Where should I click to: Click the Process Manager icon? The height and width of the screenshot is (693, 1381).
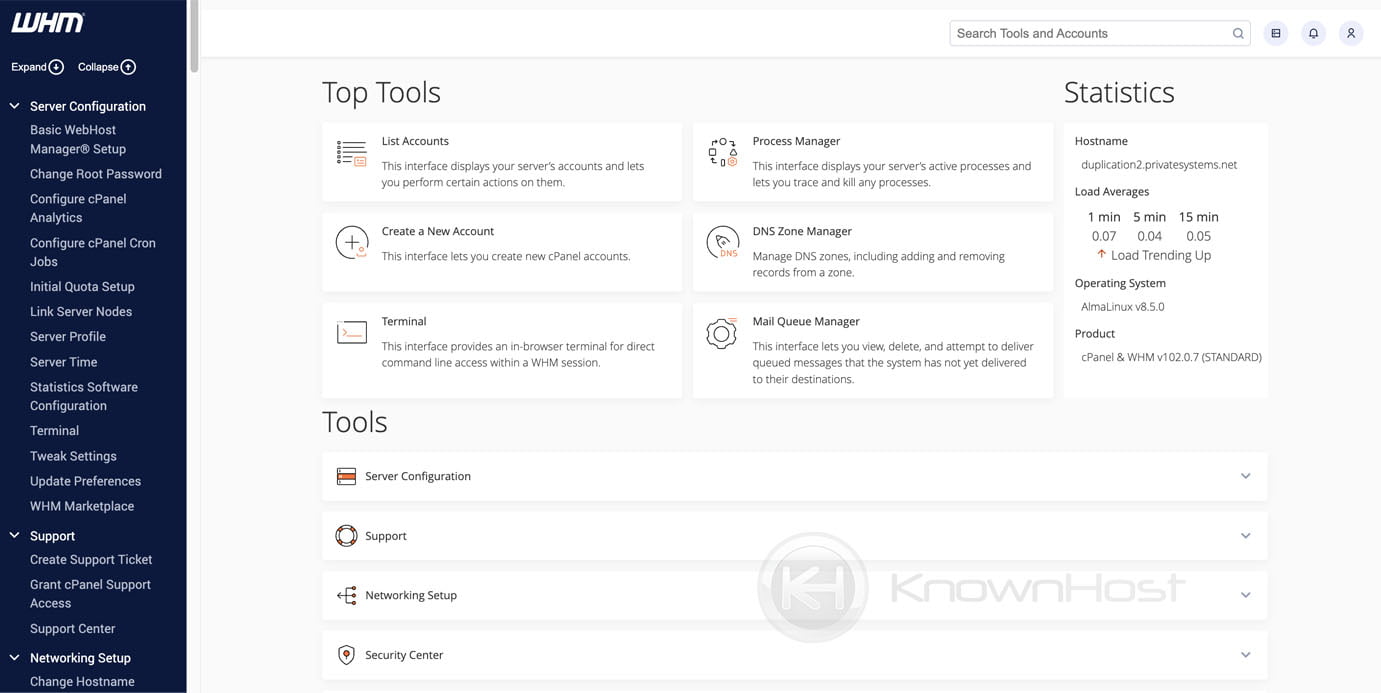pos(722,153)
